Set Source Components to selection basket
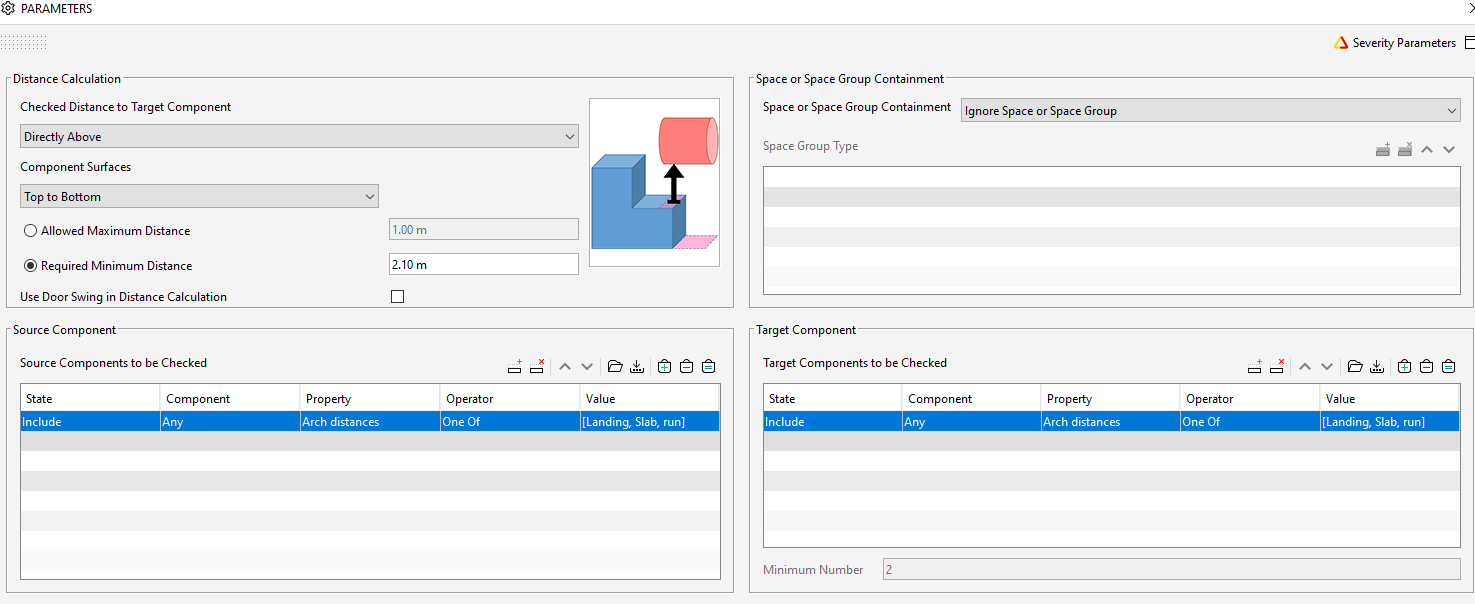 [x=708, y=367]
